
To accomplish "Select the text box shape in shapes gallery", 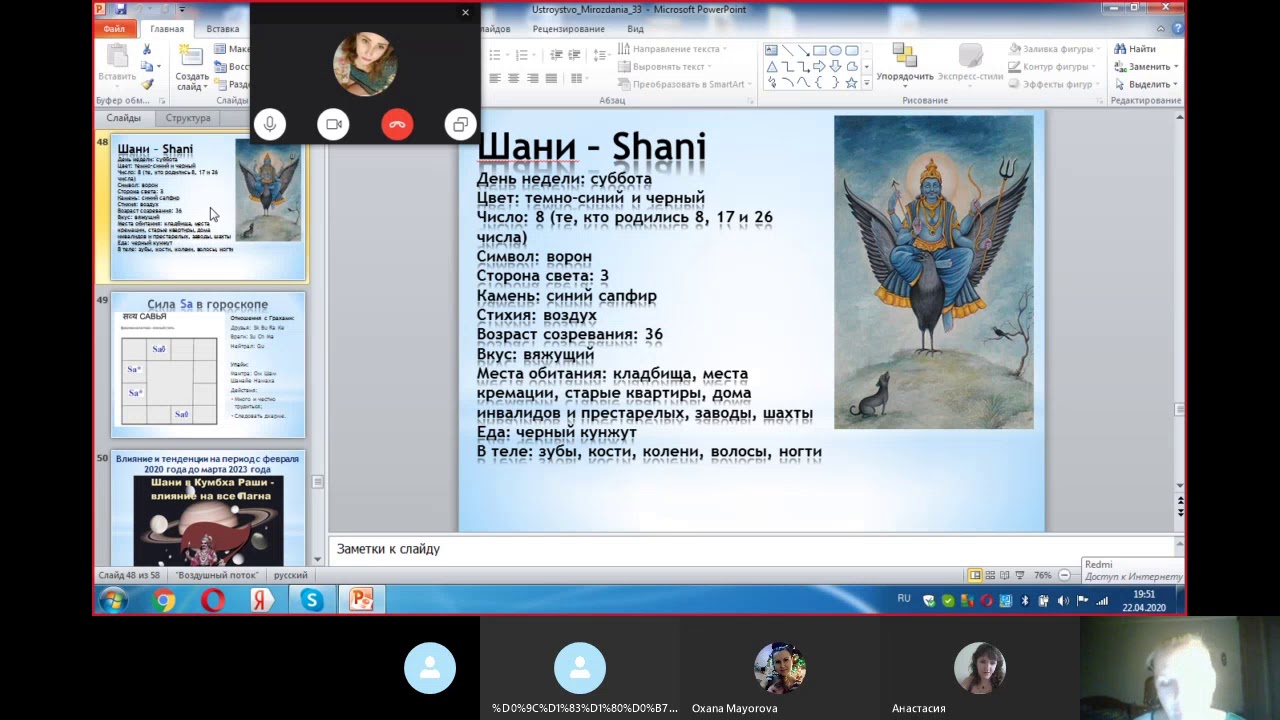I will coord(771,50).
